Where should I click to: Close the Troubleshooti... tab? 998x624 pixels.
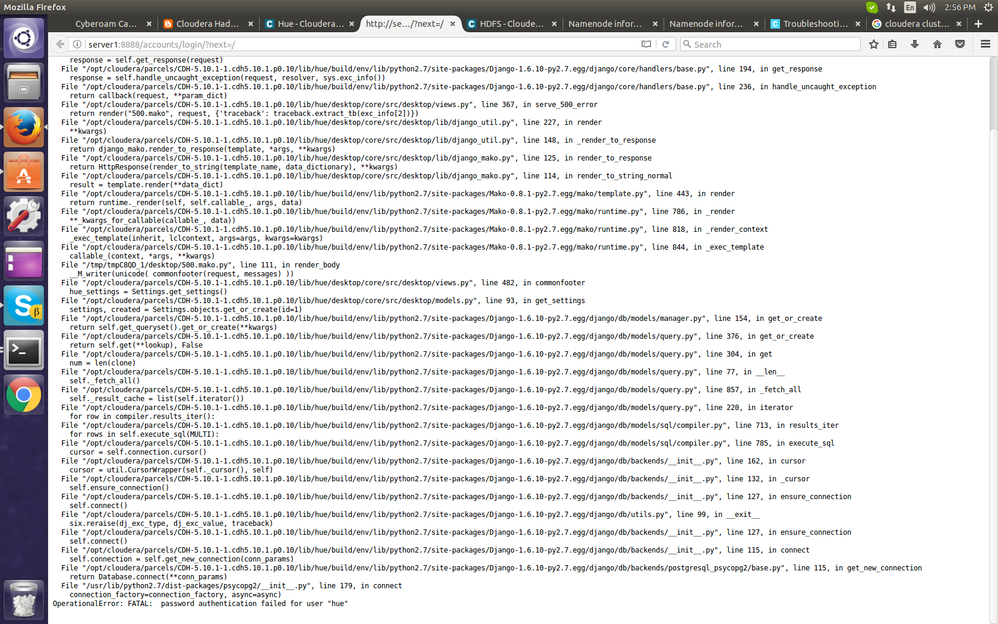point(857,24)
